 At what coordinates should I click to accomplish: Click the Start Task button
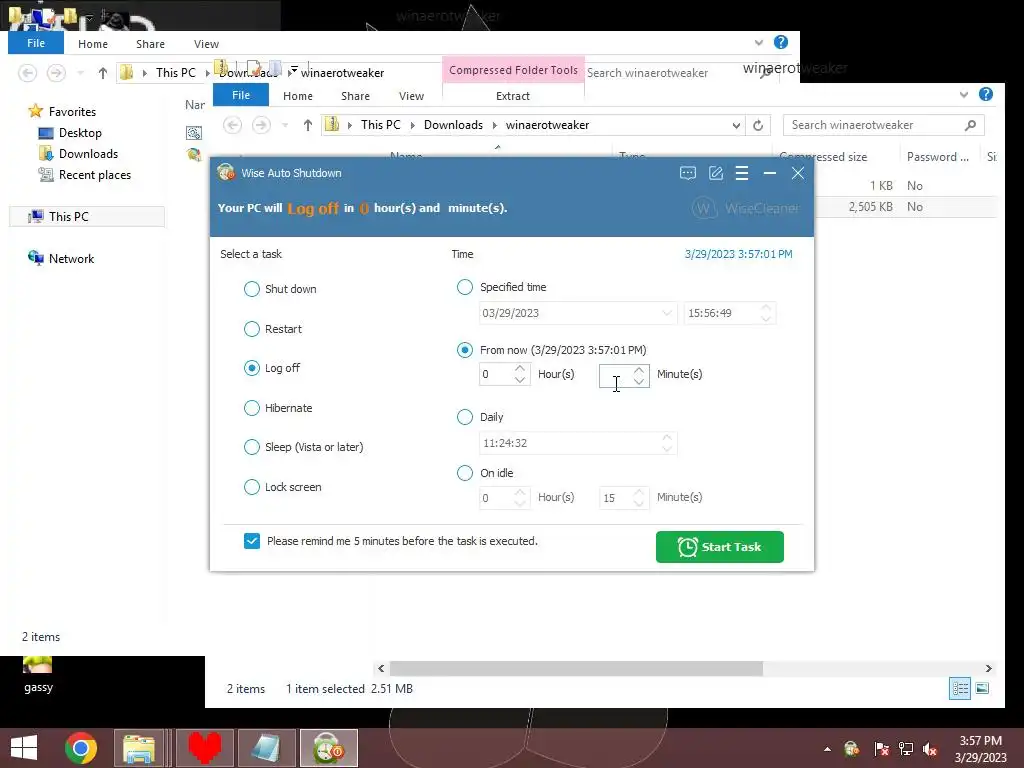tap(720, 547)
